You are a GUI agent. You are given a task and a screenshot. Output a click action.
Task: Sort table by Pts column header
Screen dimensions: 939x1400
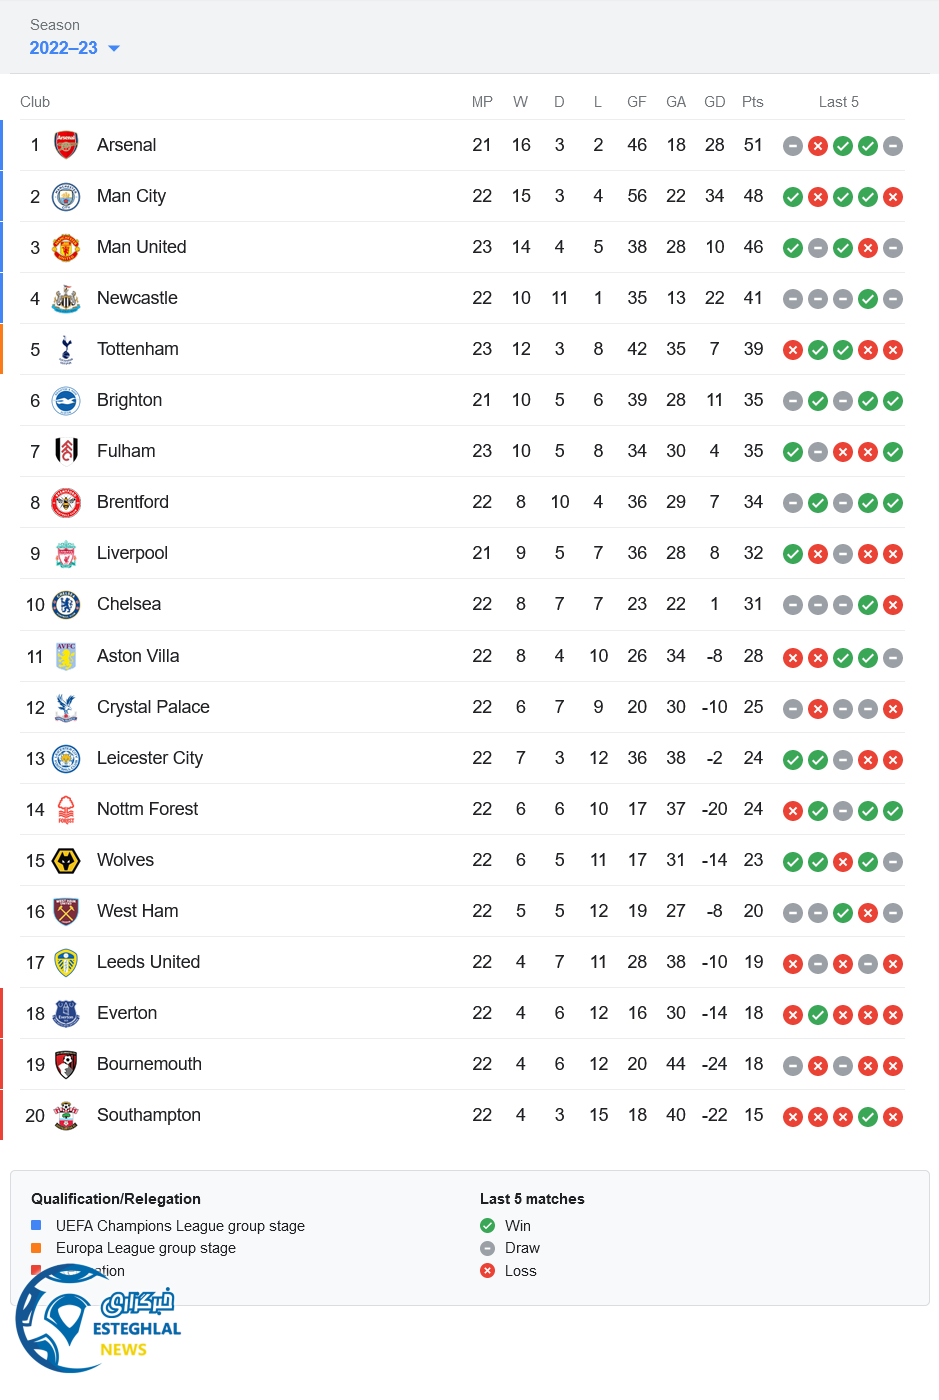(752, 102)
